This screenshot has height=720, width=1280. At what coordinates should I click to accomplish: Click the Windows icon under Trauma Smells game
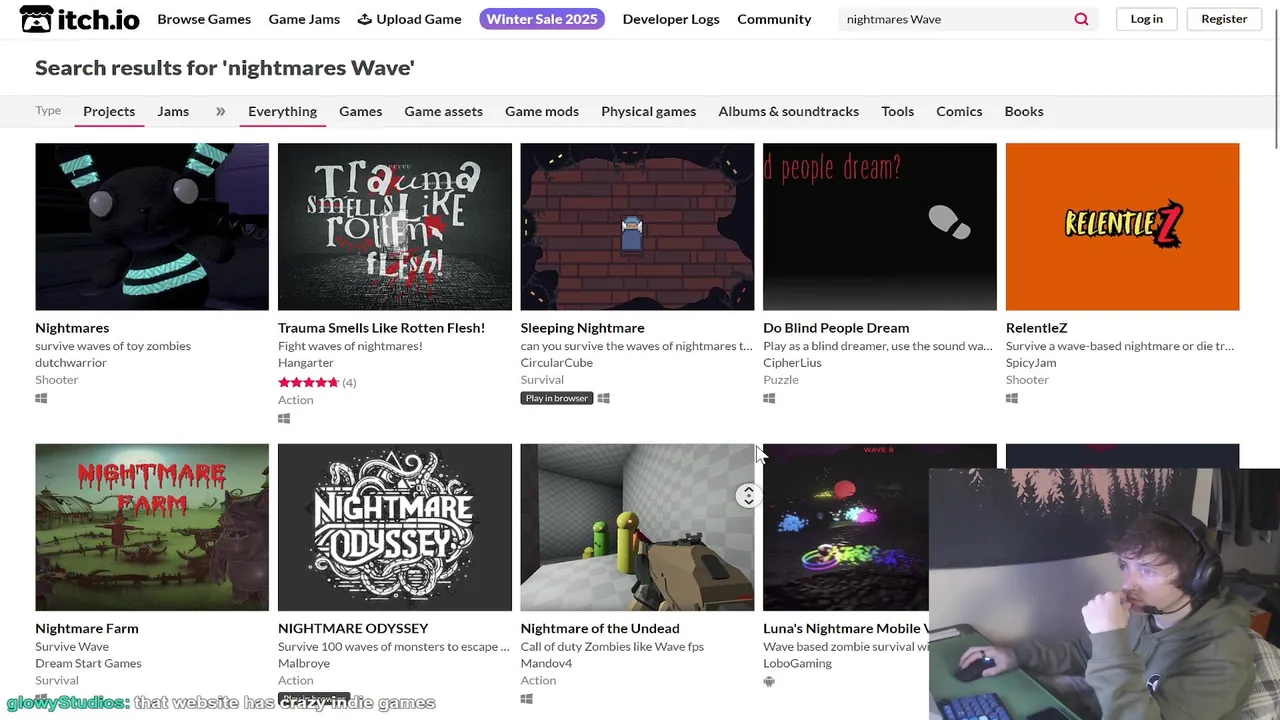284,418
